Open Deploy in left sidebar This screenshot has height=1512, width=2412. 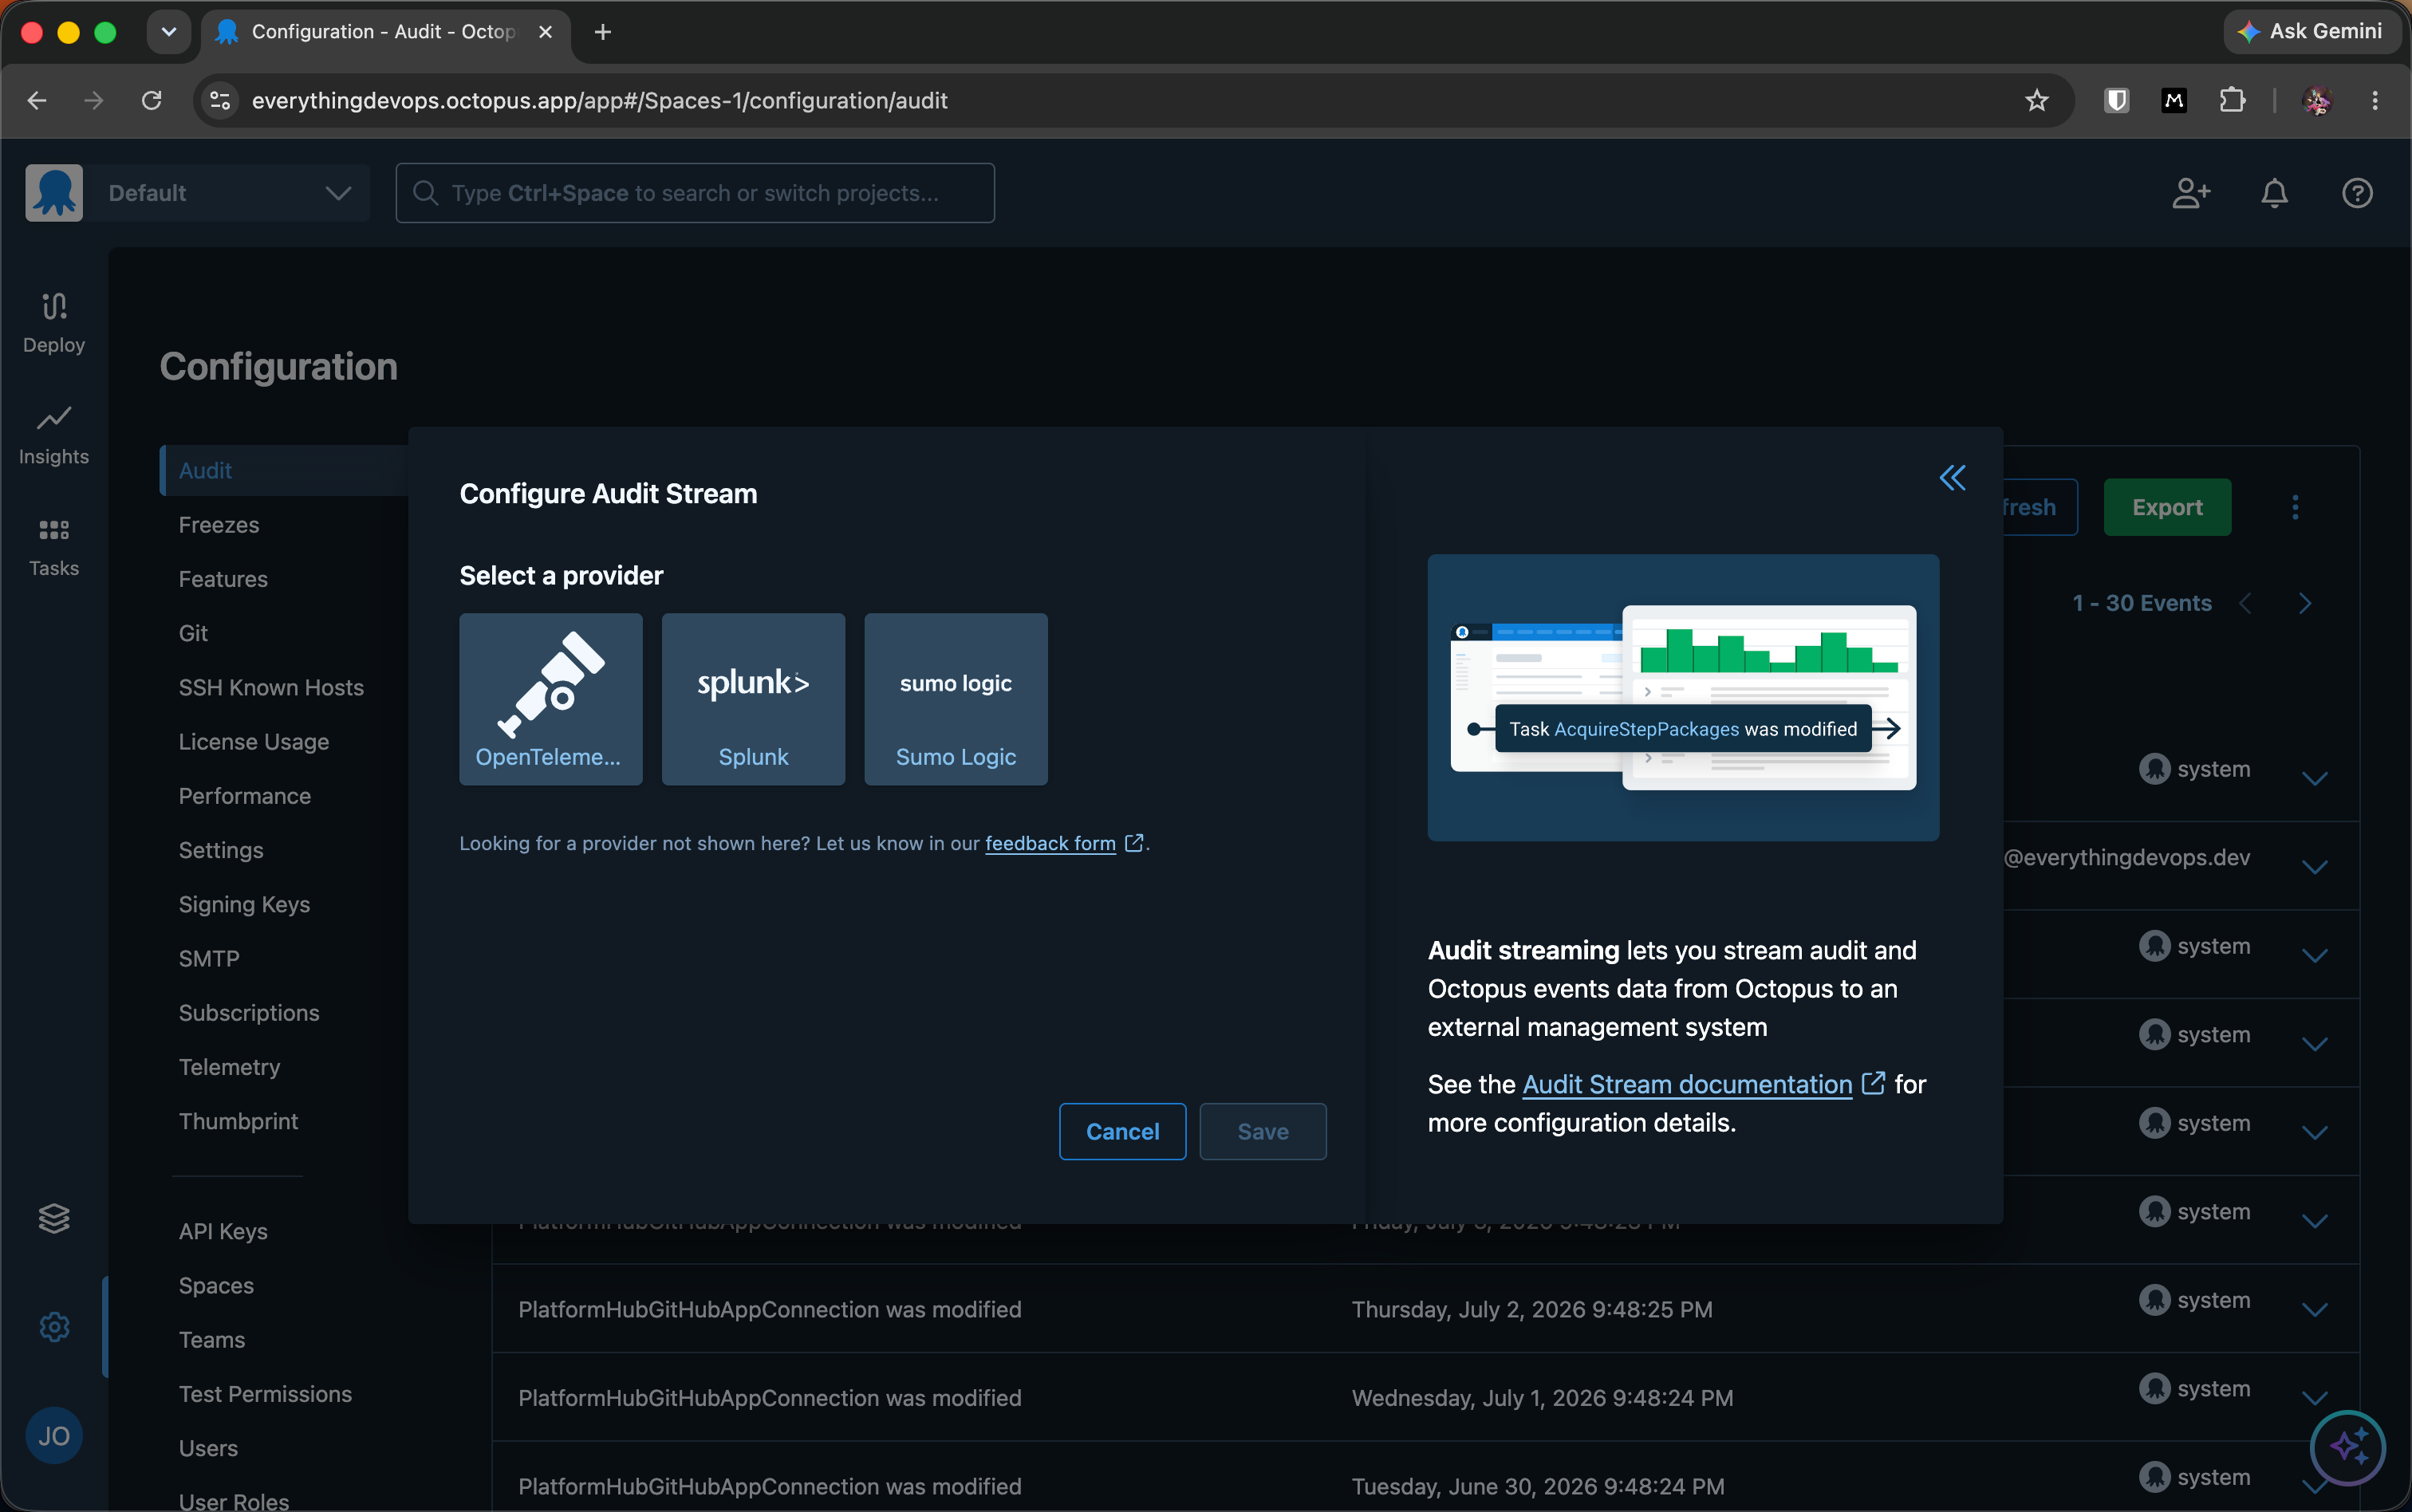tap(54, 322)
